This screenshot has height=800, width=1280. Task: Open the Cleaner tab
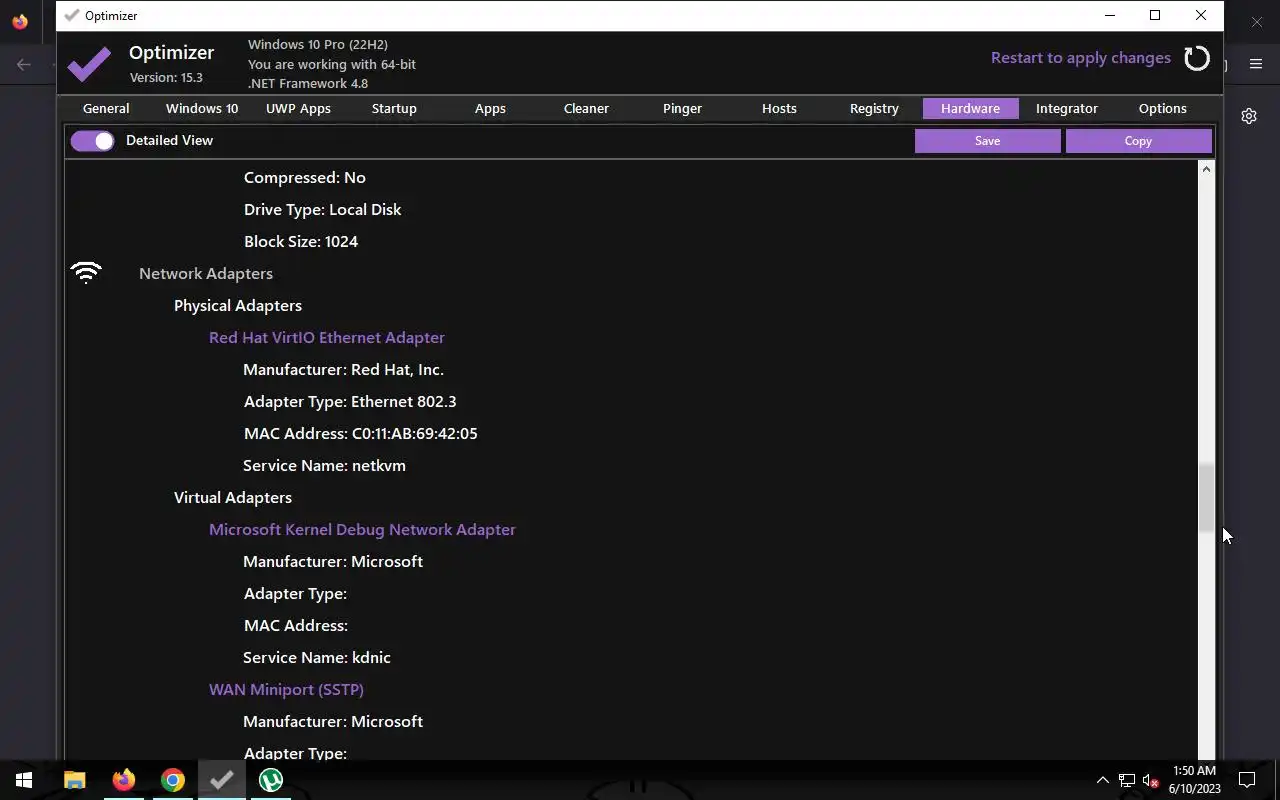coord(586,108)
